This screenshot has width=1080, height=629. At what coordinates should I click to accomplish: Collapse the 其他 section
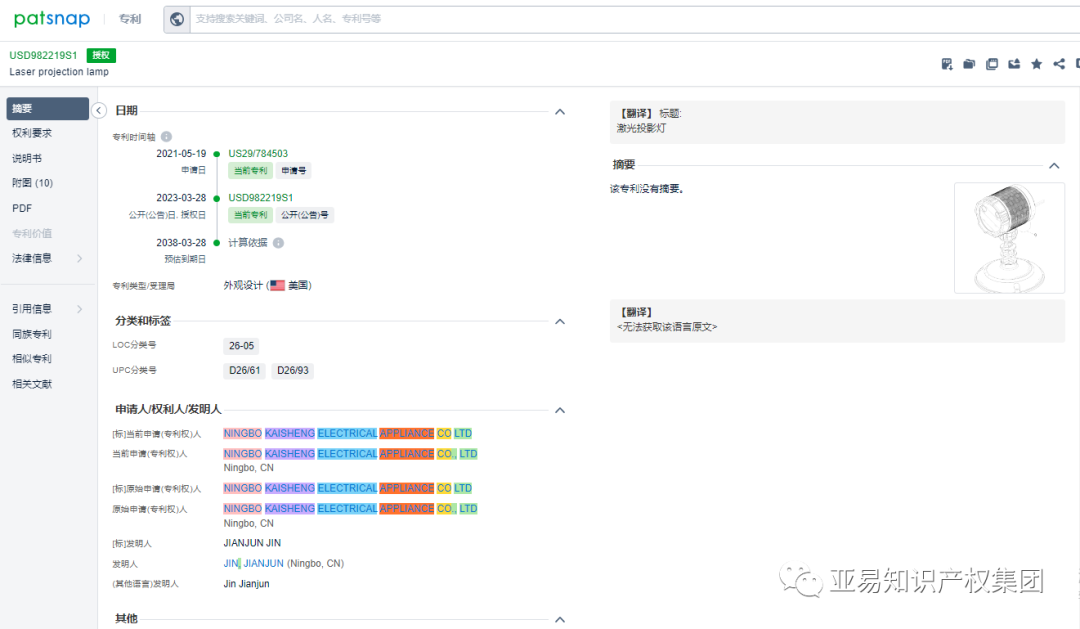[x=560, y=619]
